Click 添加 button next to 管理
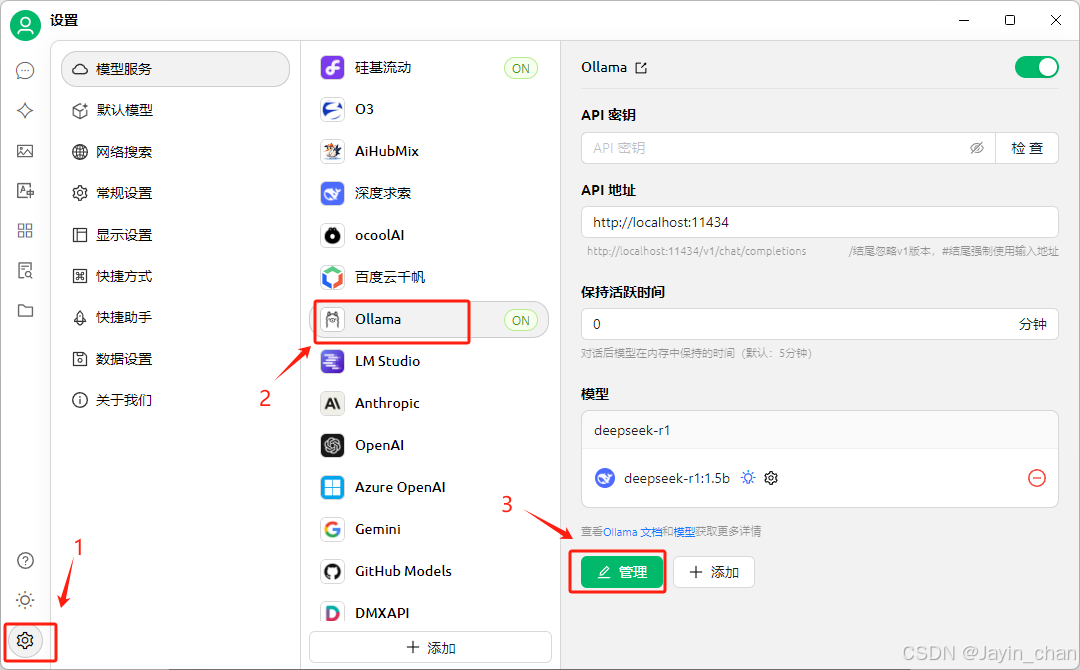Viewport: 1080px width, 670px height. click(714, 572)
